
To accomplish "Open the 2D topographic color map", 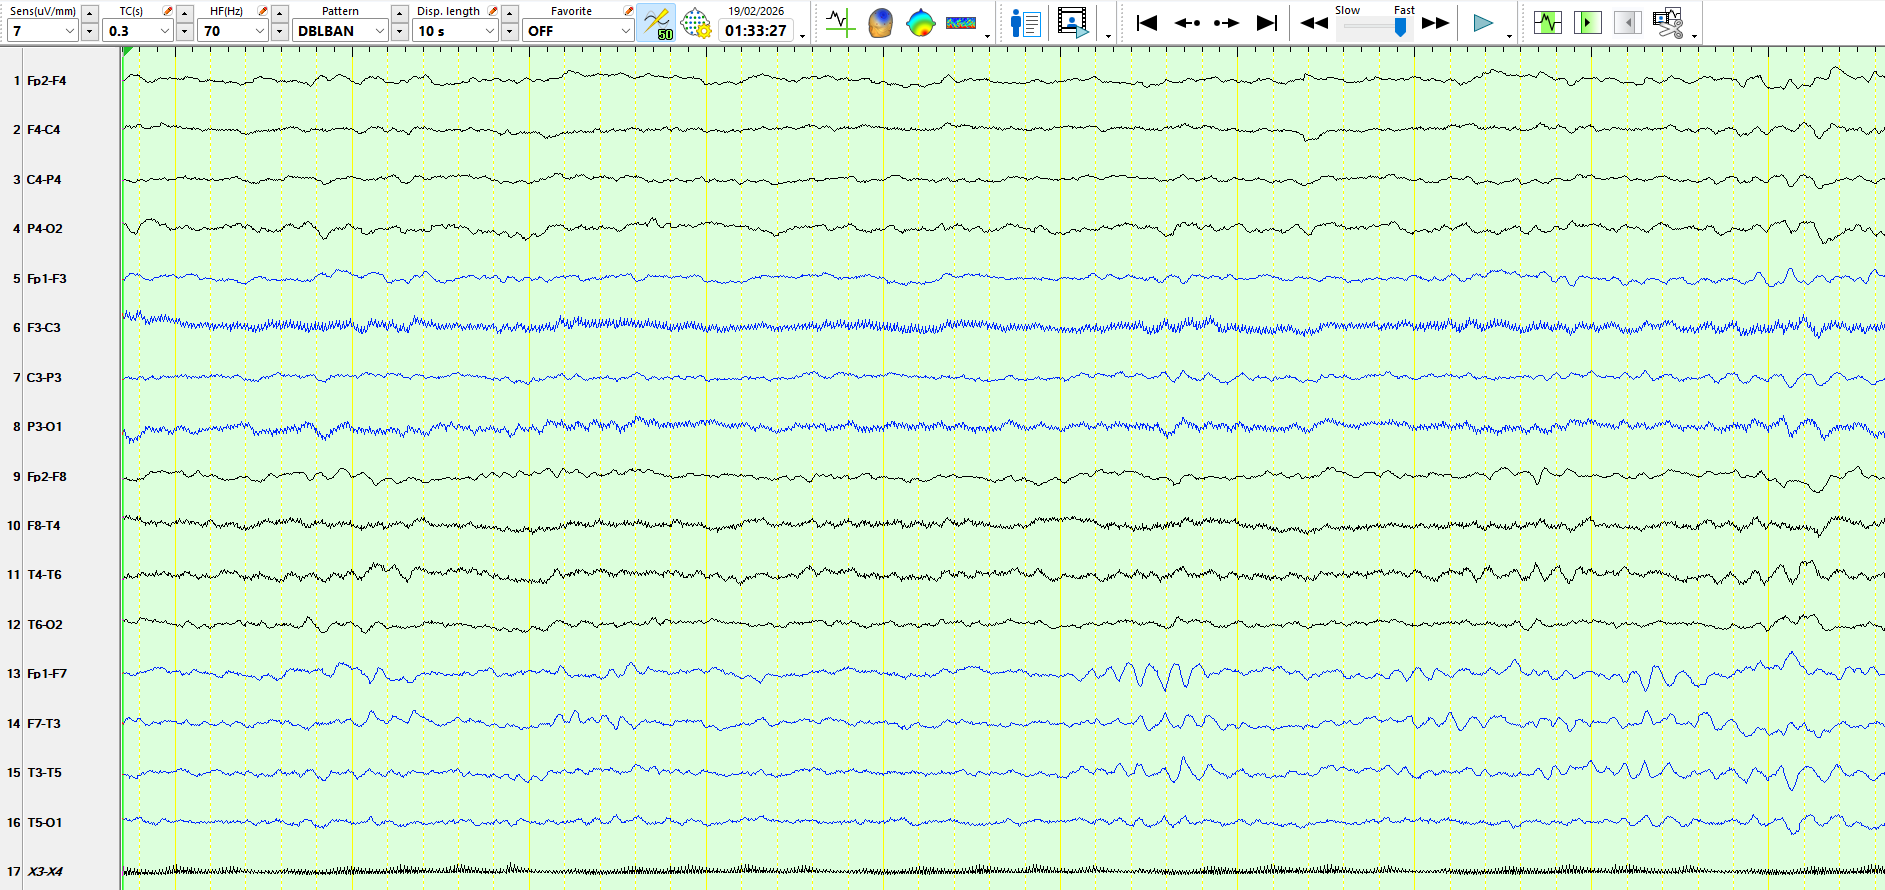I will 920,23.
